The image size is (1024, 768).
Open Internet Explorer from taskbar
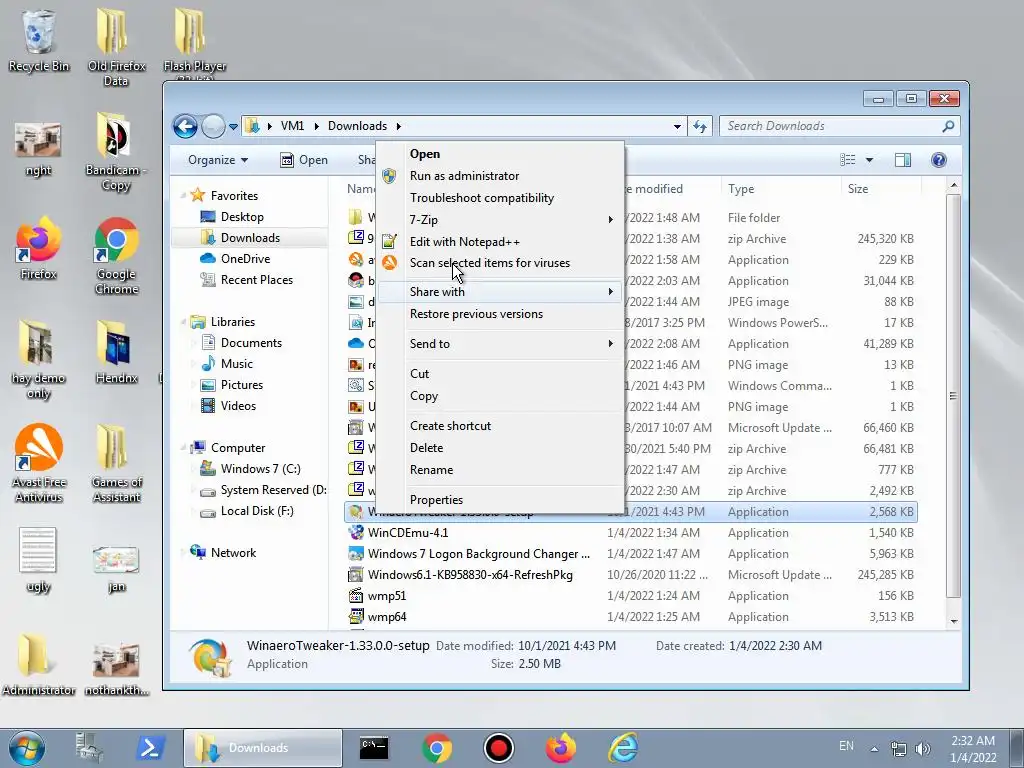click(x=623, y=748)
